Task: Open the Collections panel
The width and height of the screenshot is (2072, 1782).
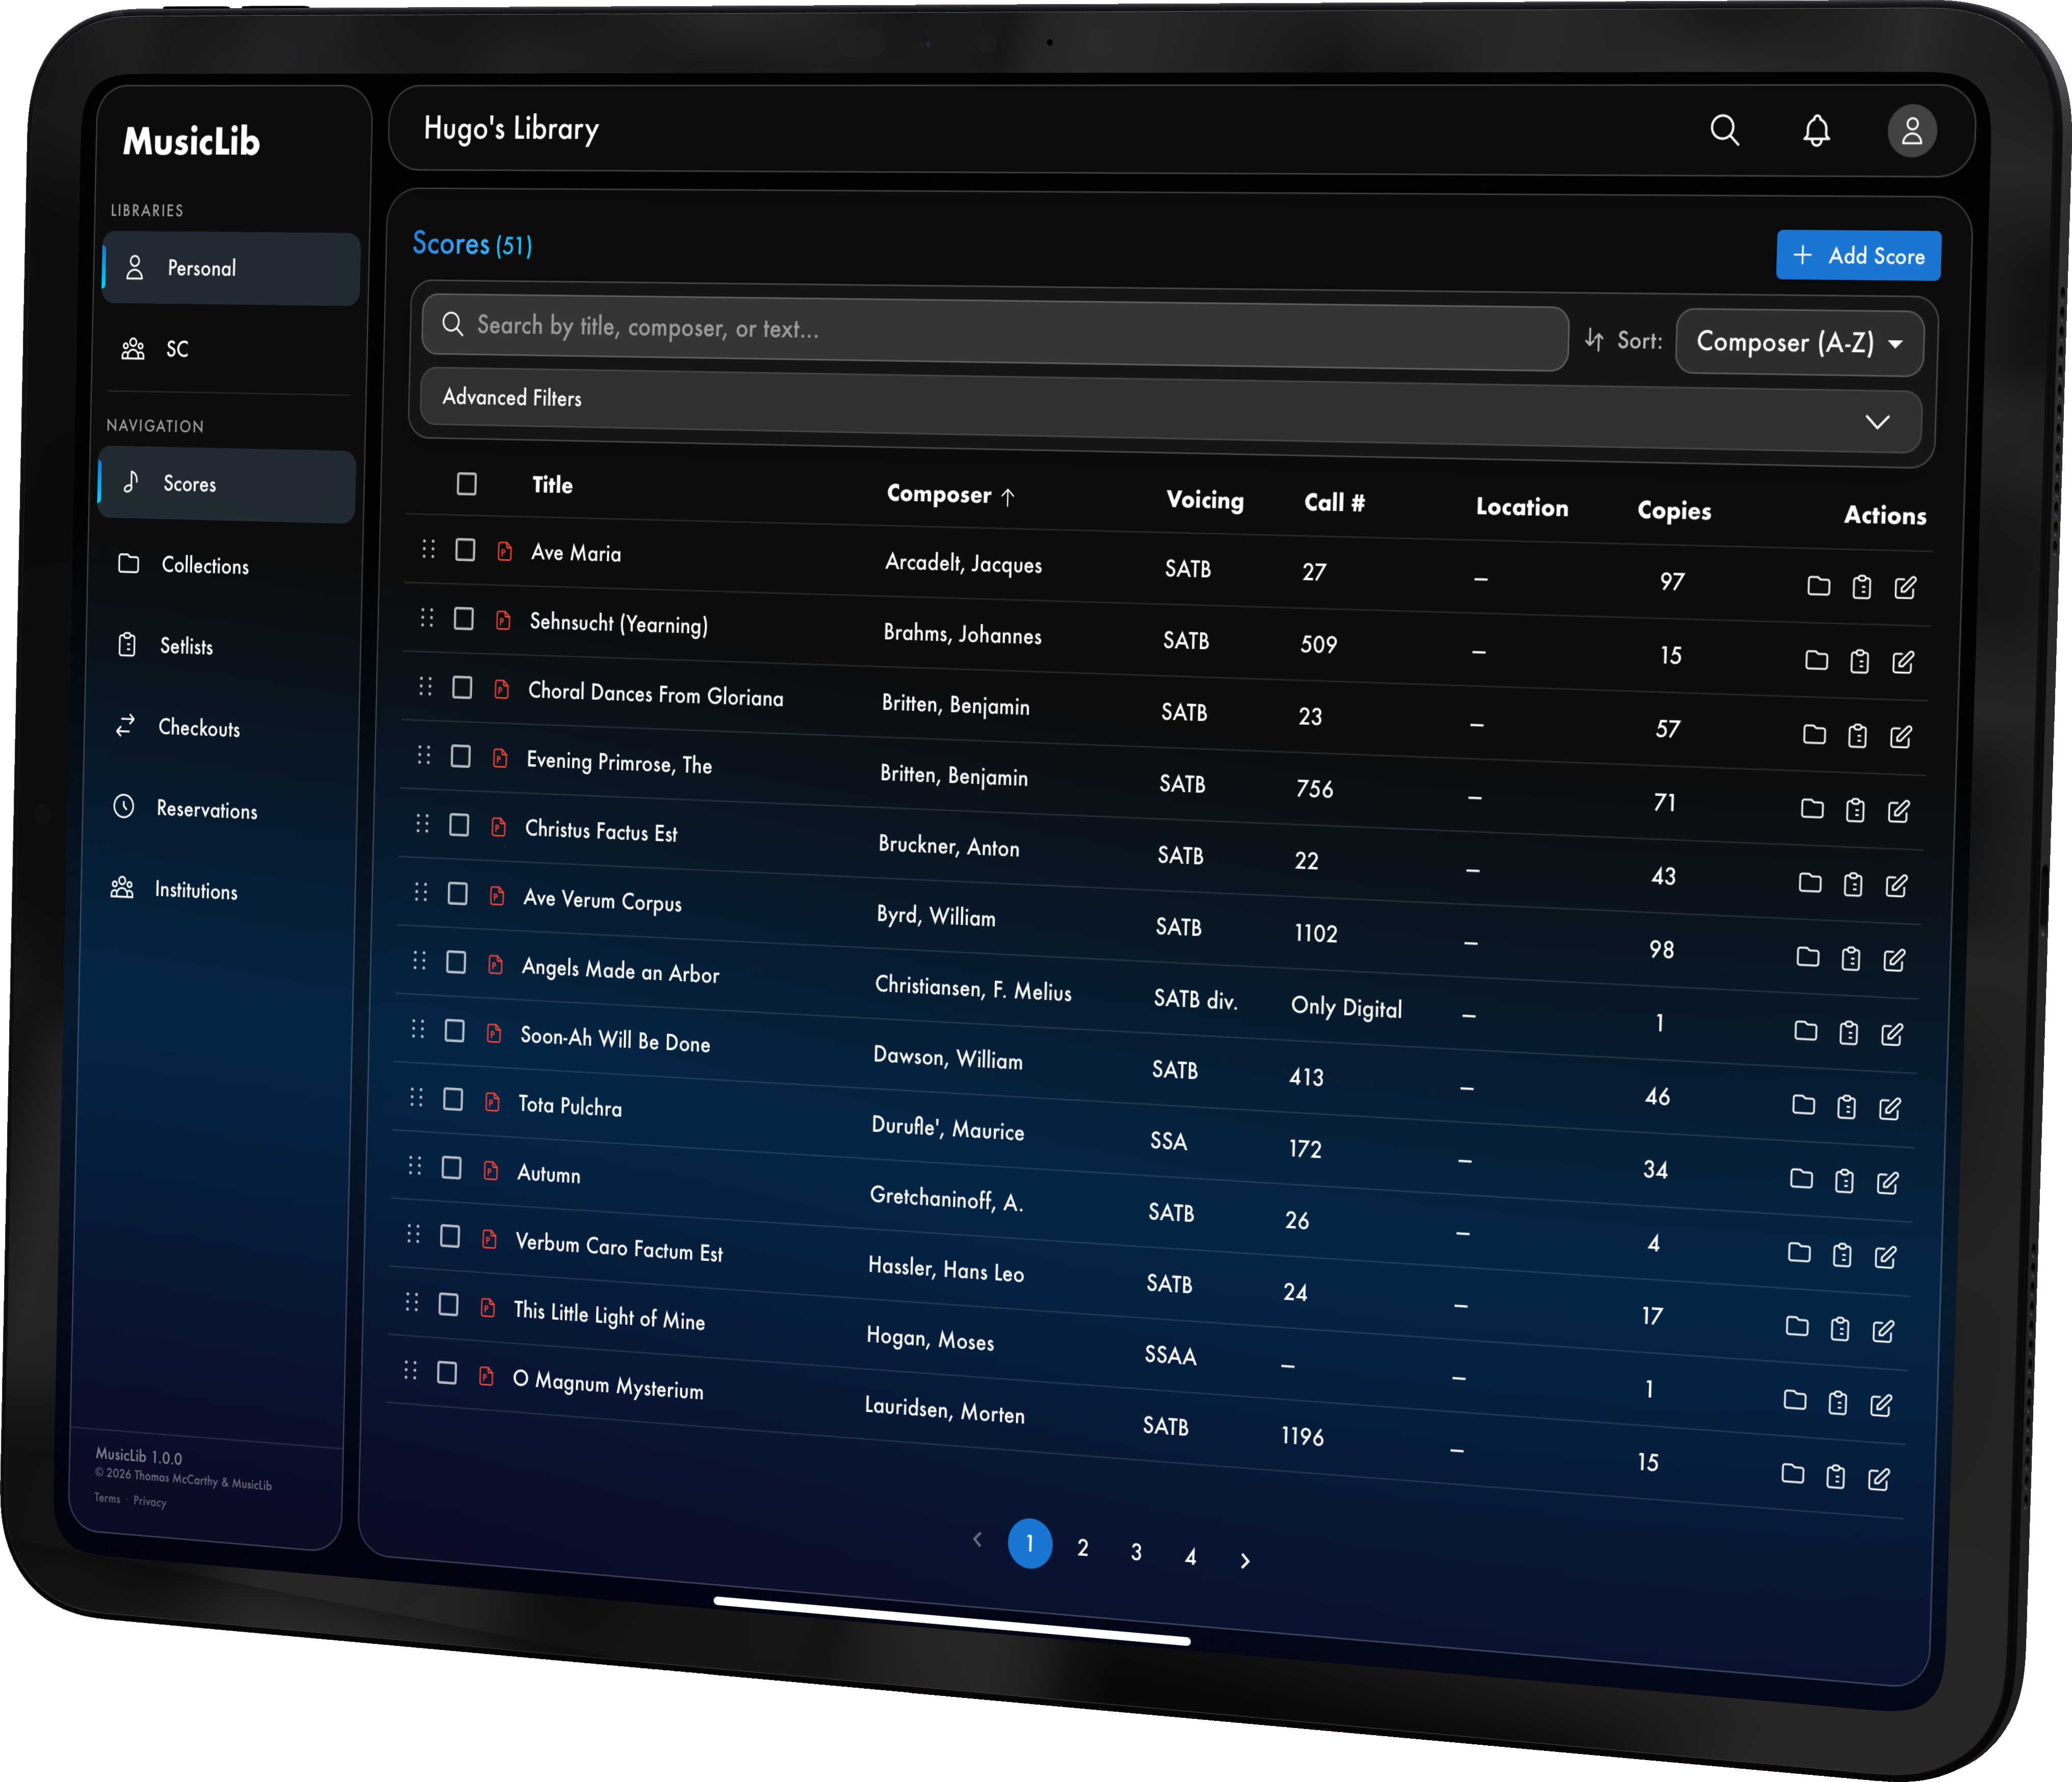Action: [x=204, y=565]
